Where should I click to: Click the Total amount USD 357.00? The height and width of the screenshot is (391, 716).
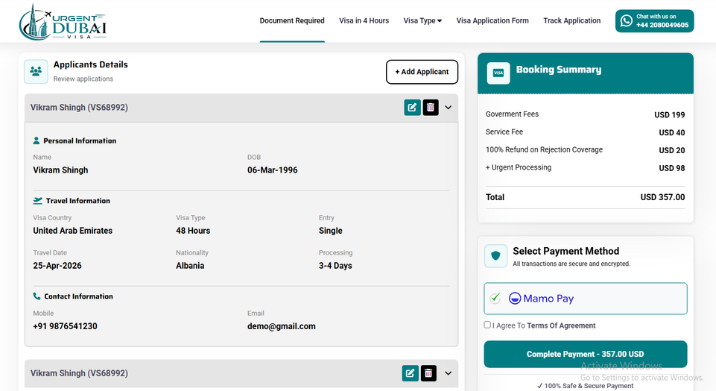pyautogui.click(x=663, y=197)
